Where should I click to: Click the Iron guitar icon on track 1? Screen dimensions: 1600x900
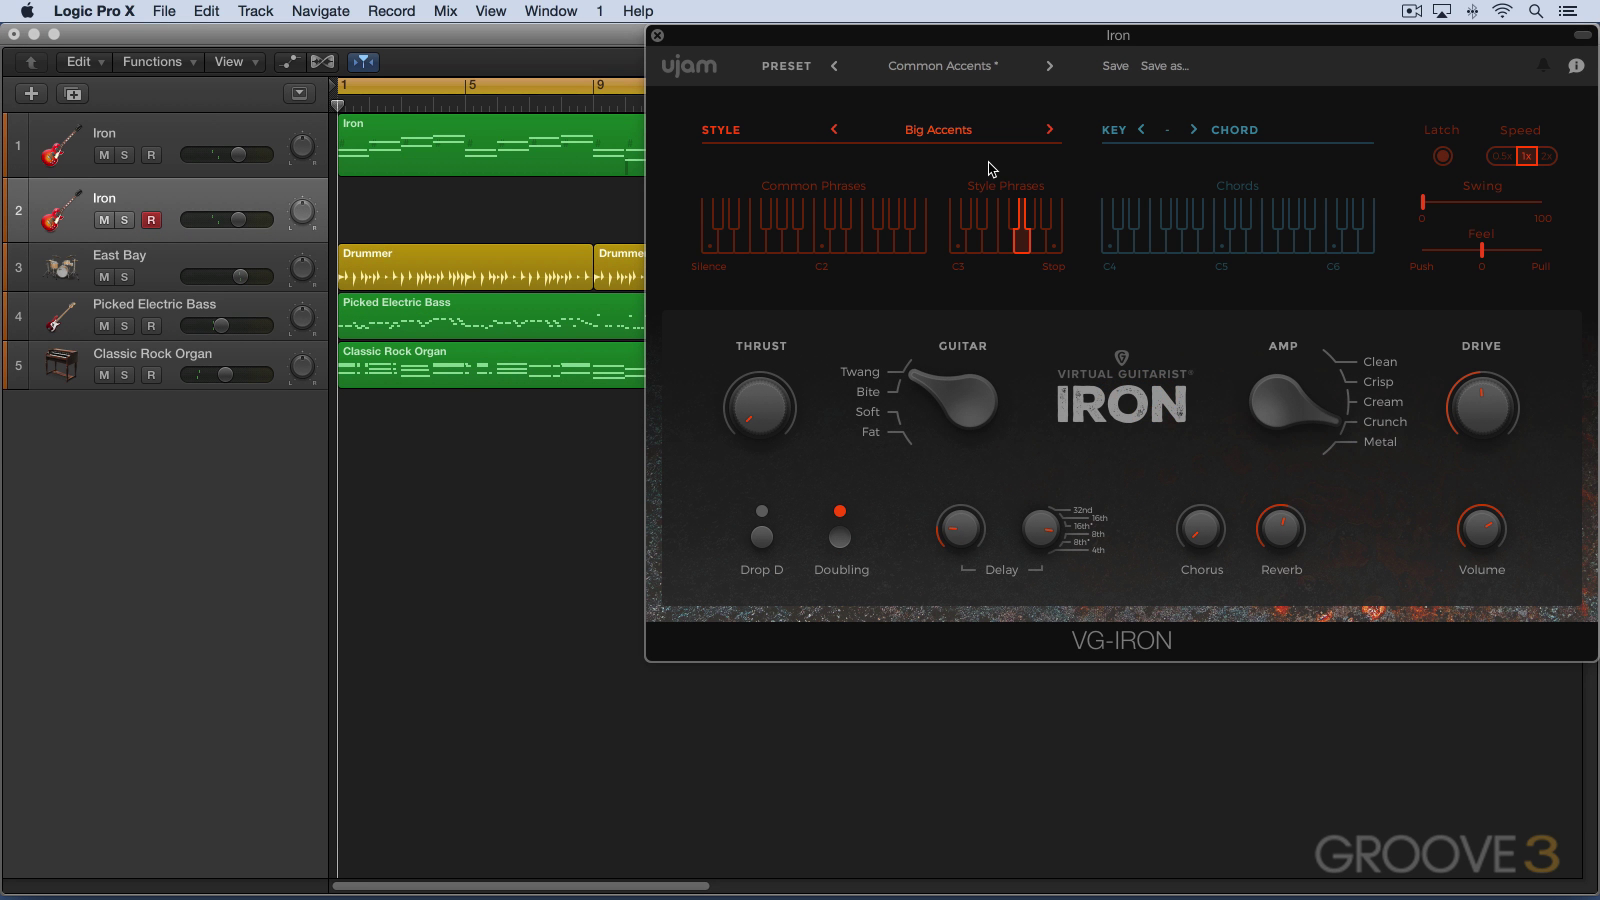tap(60, 146)
